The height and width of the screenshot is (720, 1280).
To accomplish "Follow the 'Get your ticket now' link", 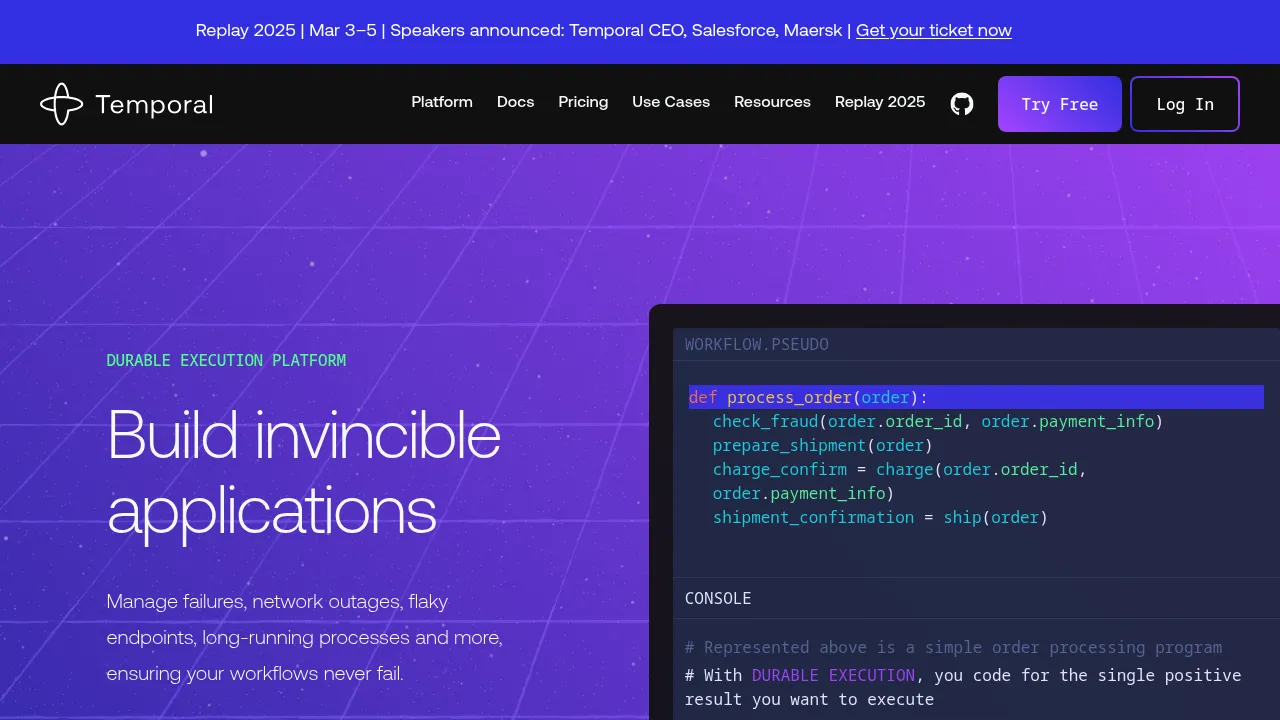I will tap(934, 30).
